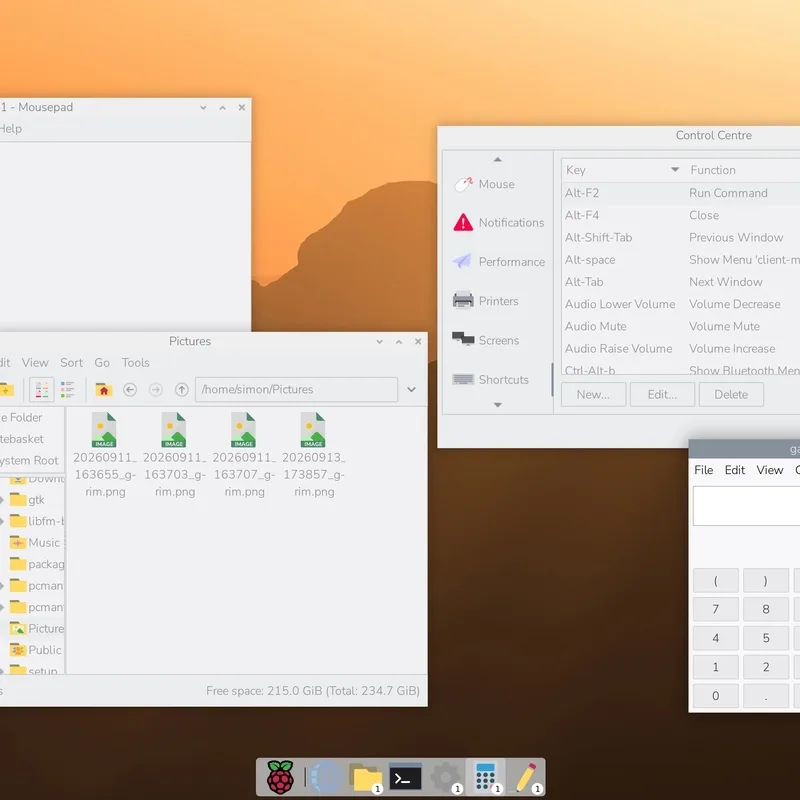Switch file manager to icon view
The height and width of the screenshot is (800, 800).
(x=42, y=390)
